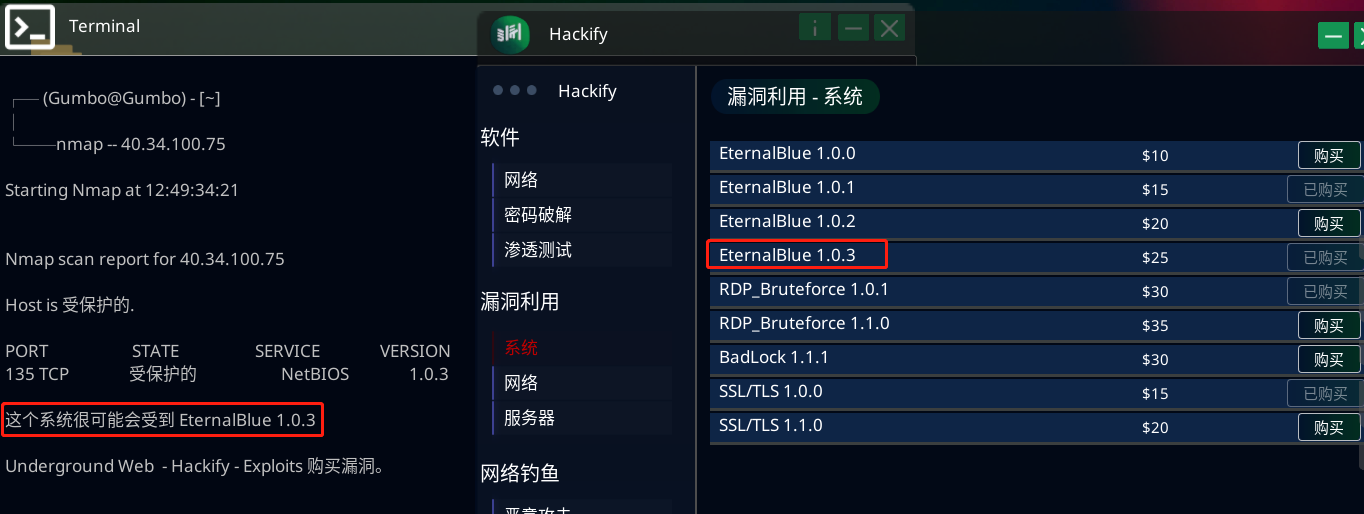Buy EternalBlue 1.0.0 for $10
Image resolution: width=1364 pixels, height=514 pixels.
click(1328, 155)
